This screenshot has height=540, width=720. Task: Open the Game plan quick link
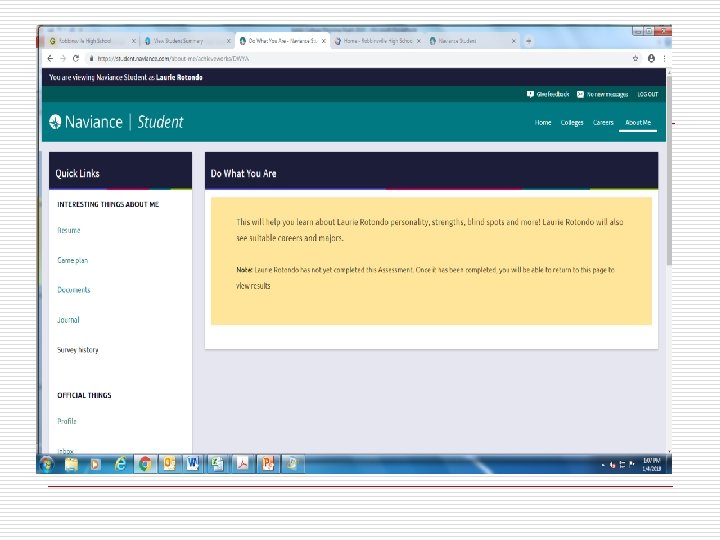[x=73, y=260]
